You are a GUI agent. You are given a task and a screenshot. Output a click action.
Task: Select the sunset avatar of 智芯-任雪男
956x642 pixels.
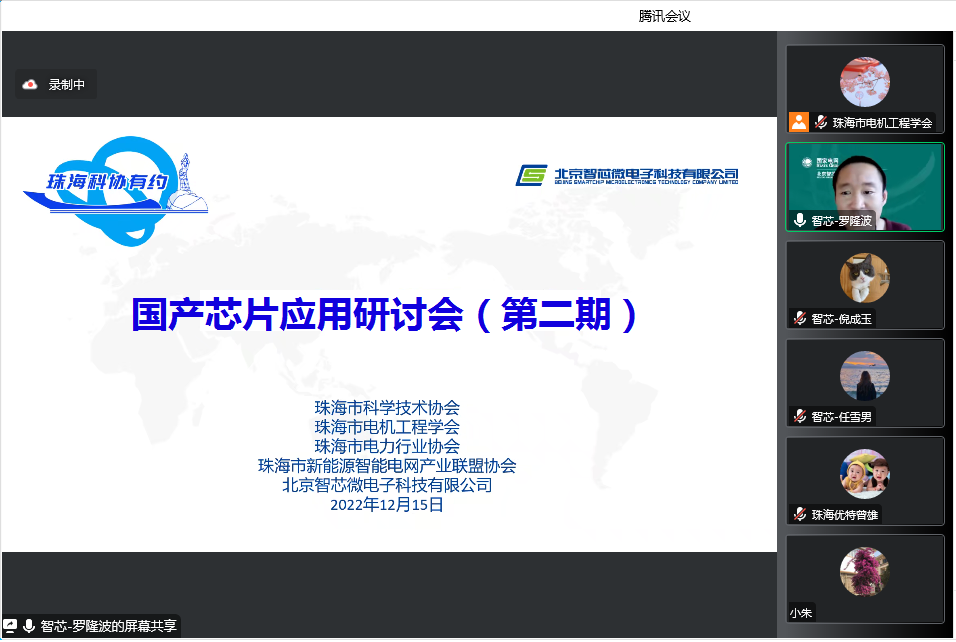click(865, 376)
